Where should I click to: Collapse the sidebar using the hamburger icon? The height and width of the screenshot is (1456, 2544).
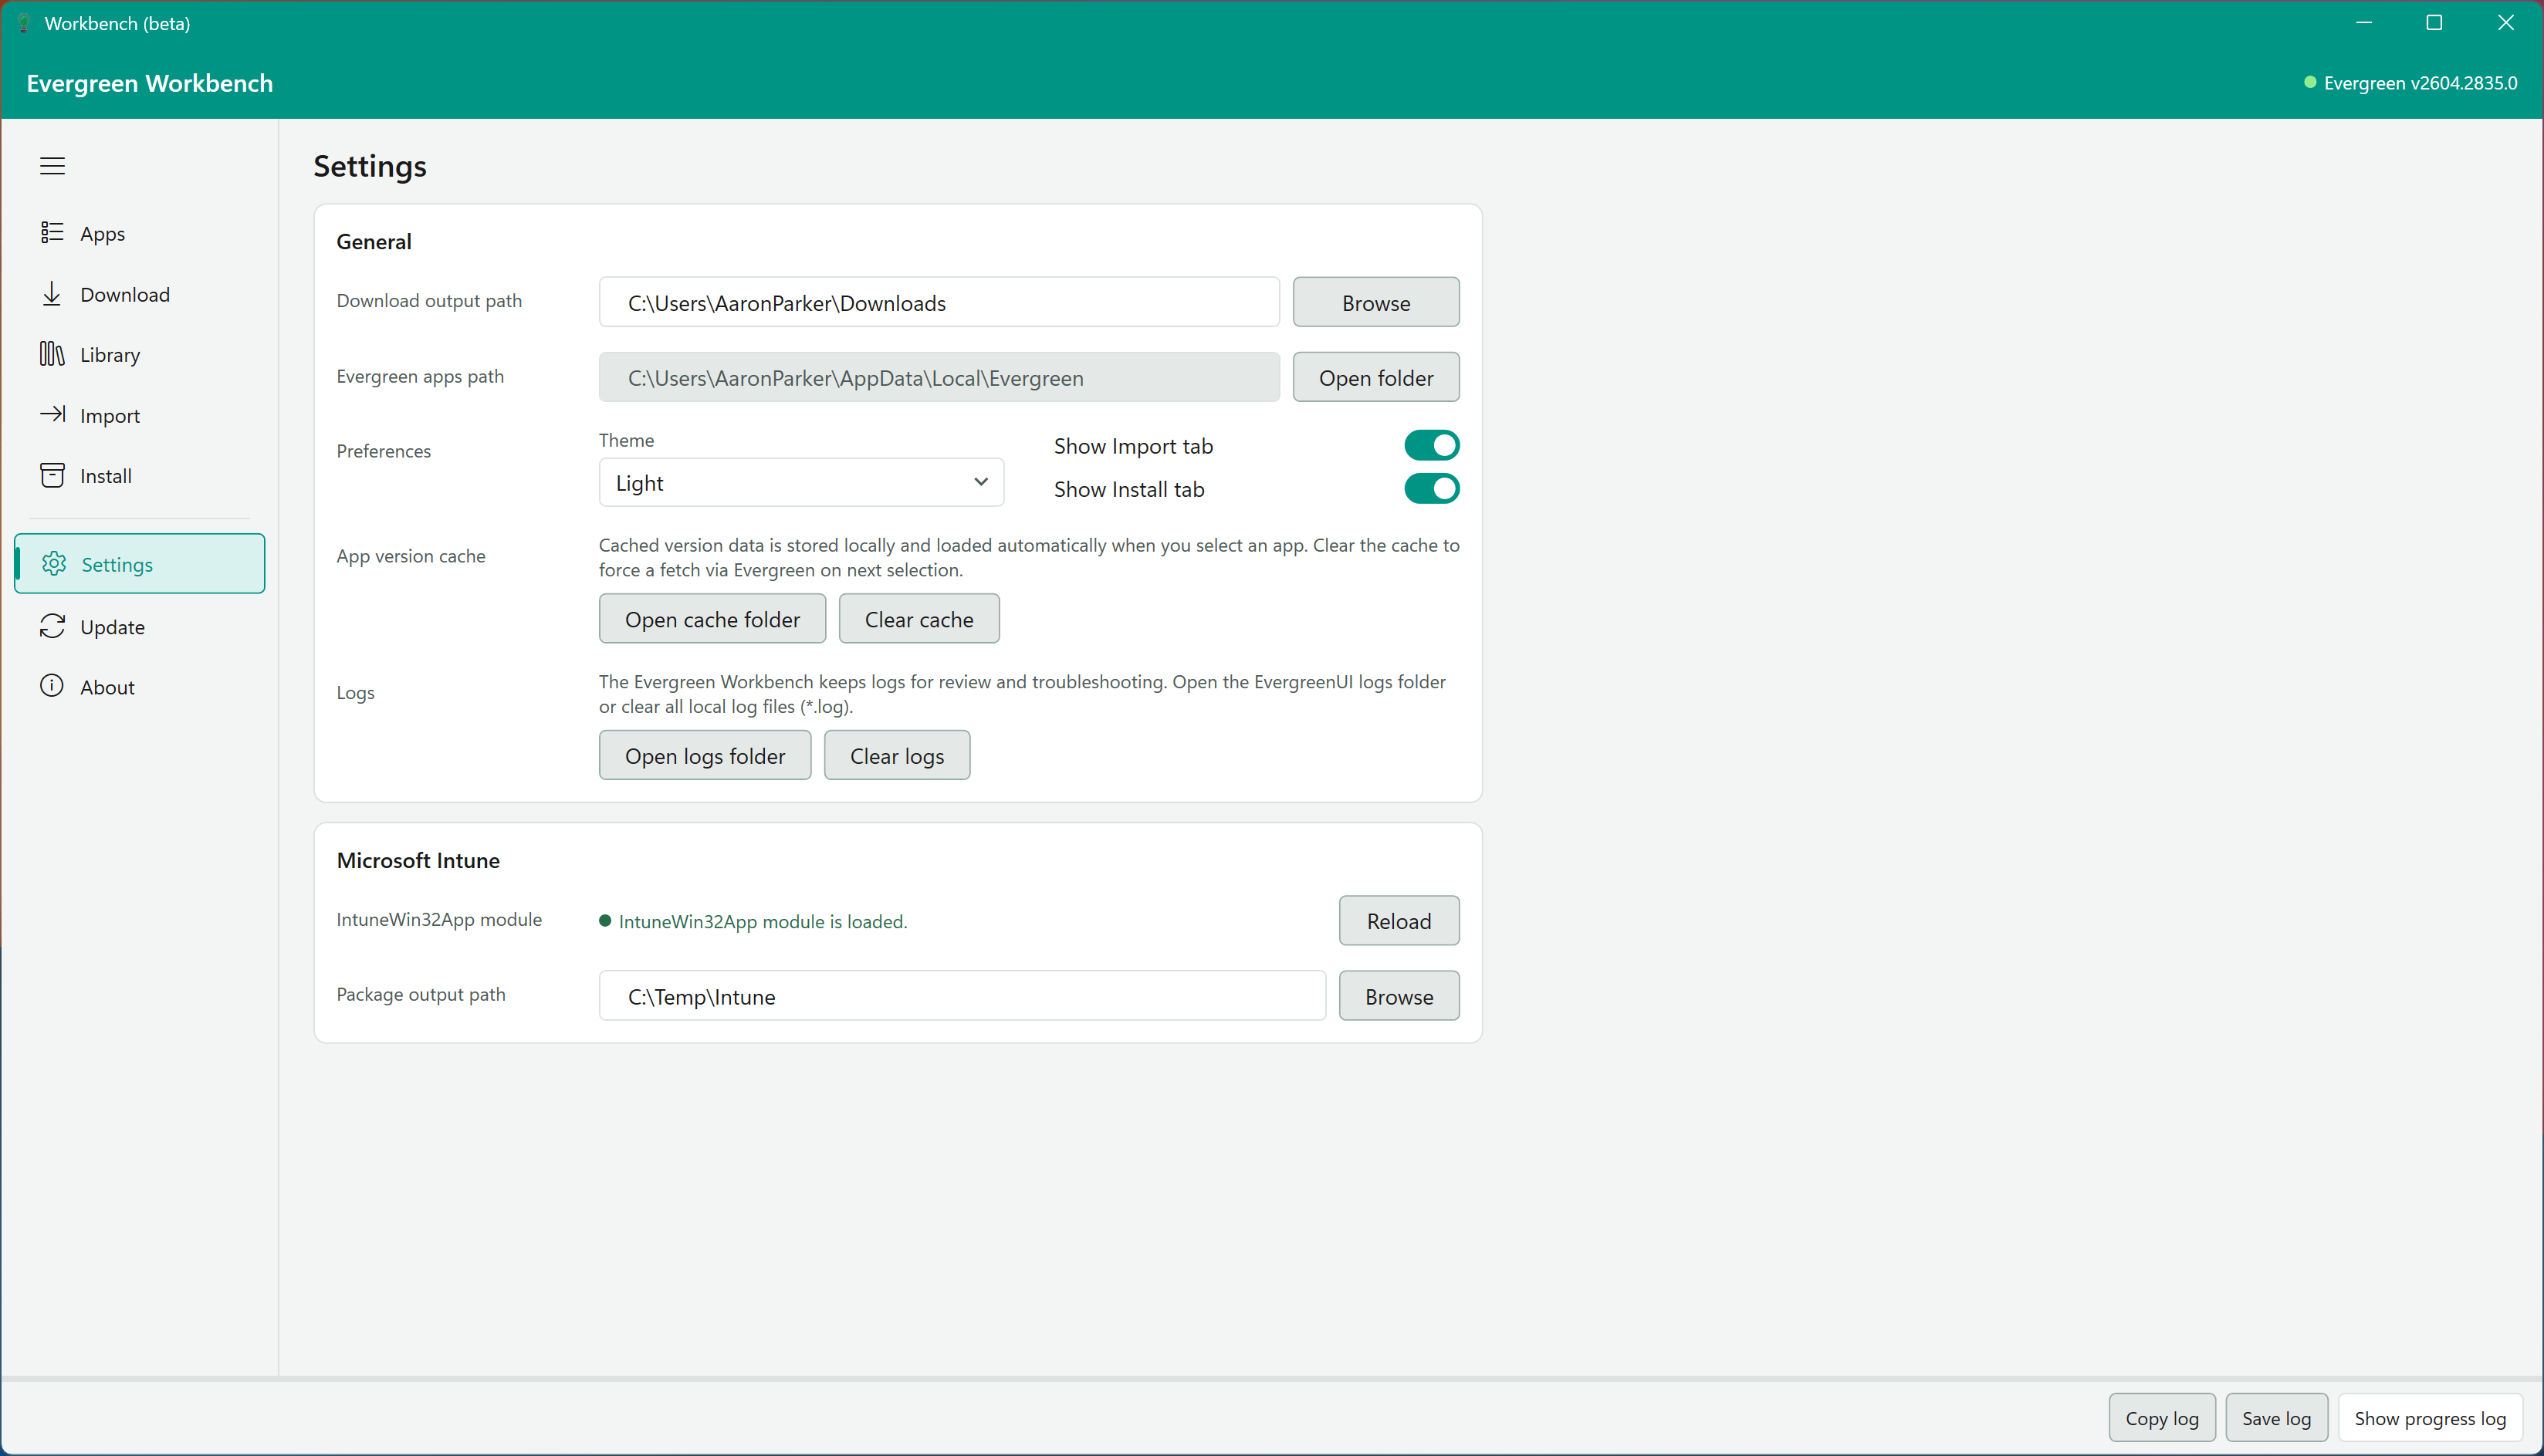pyautogui.click(x=52, y=166)
